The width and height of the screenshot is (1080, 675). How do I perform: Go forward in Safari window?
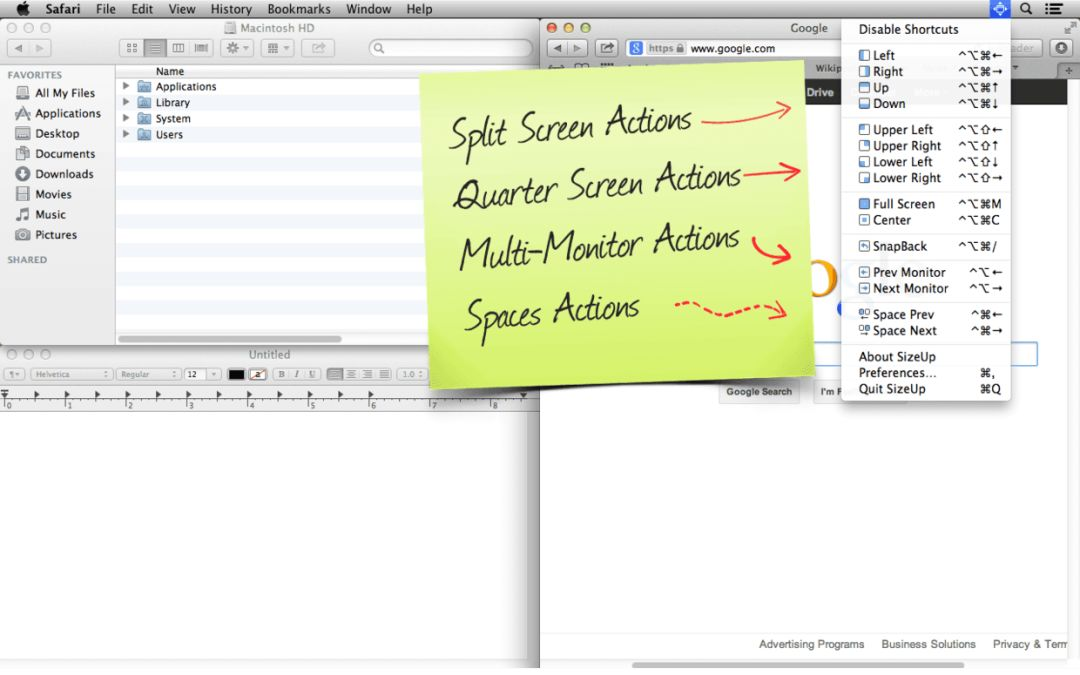[x=578, y=48]
